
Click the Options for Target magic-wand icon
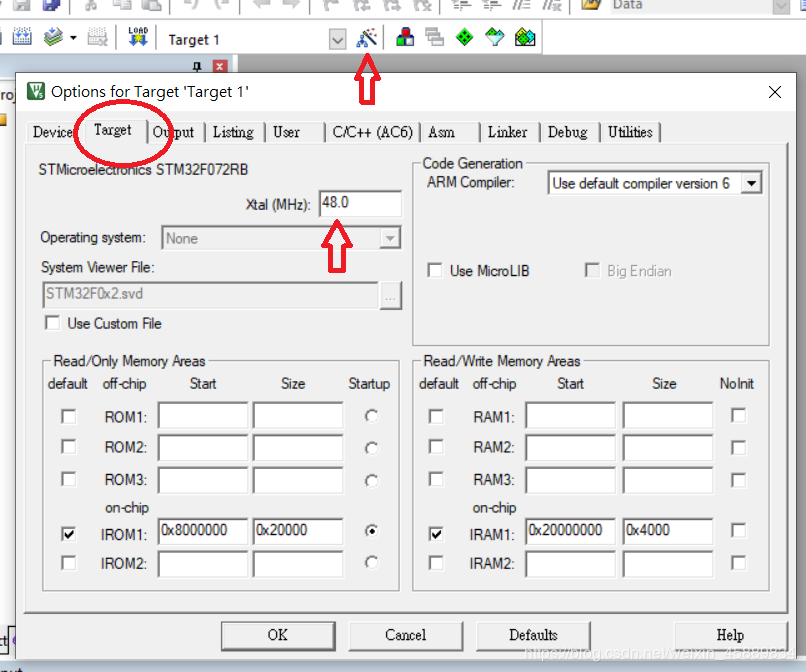367,38
